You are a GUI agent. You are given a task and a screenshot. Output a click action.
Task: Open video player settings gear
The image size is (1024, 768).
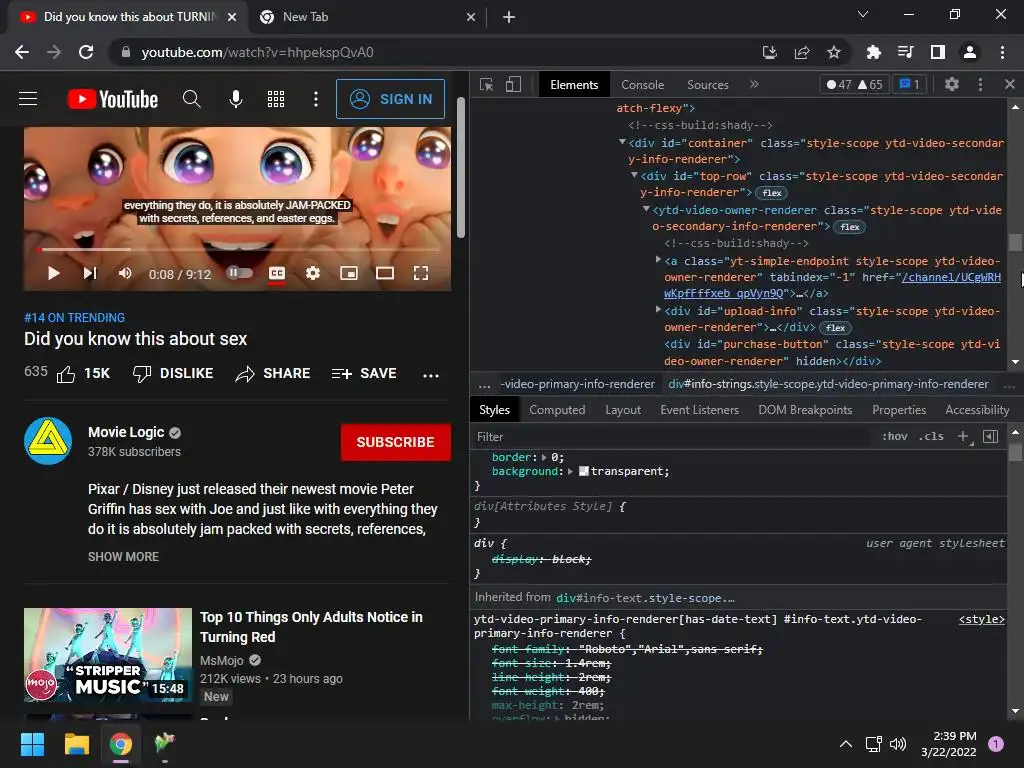313,273
